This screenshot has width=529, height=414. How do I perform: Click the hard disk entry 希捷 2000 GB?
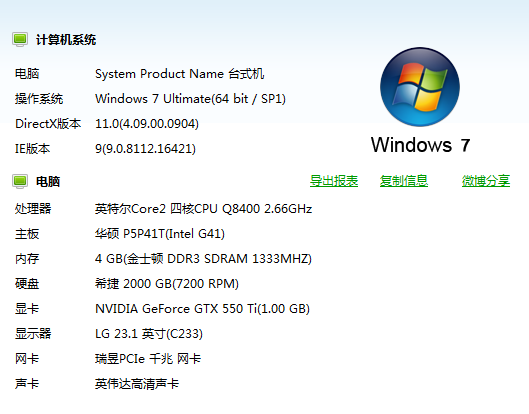(167, 284)
